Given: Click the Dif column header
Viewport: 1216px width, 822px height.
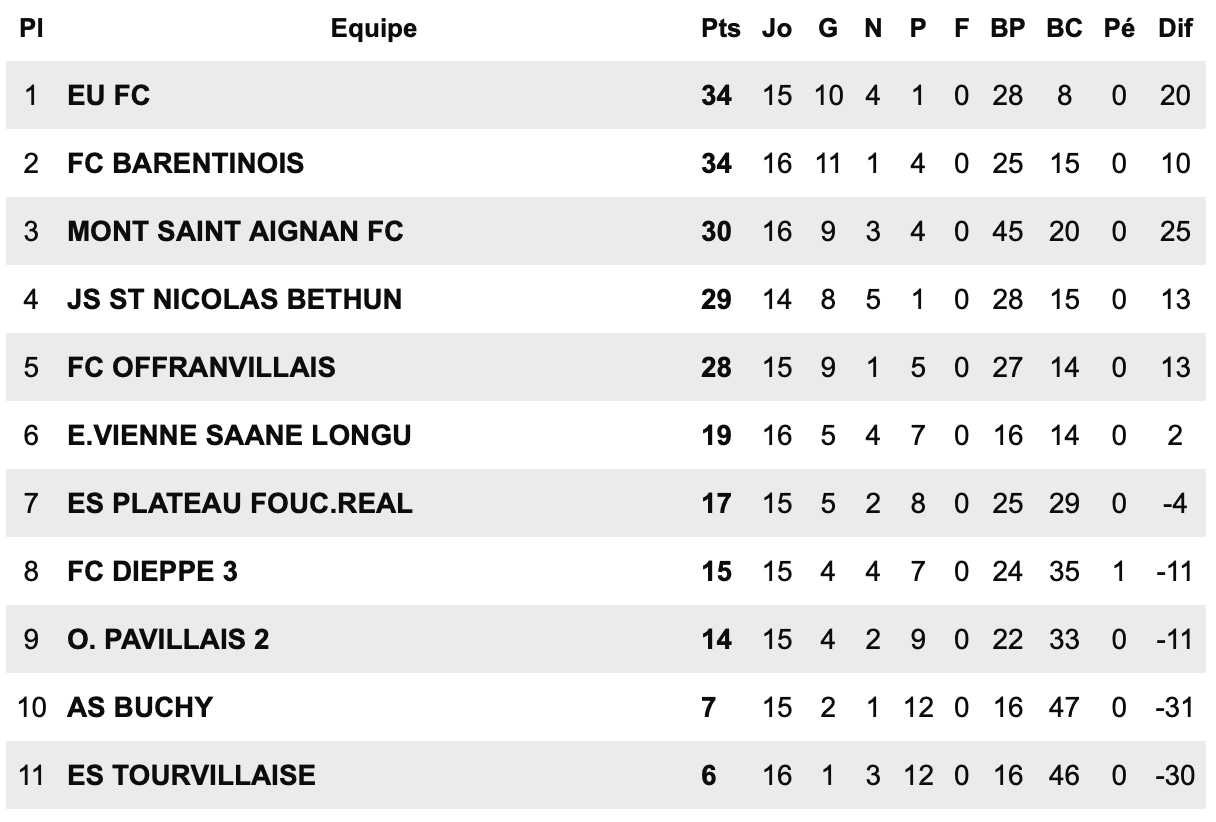Looking at the screenshot, I should (x=1175, y=29).
